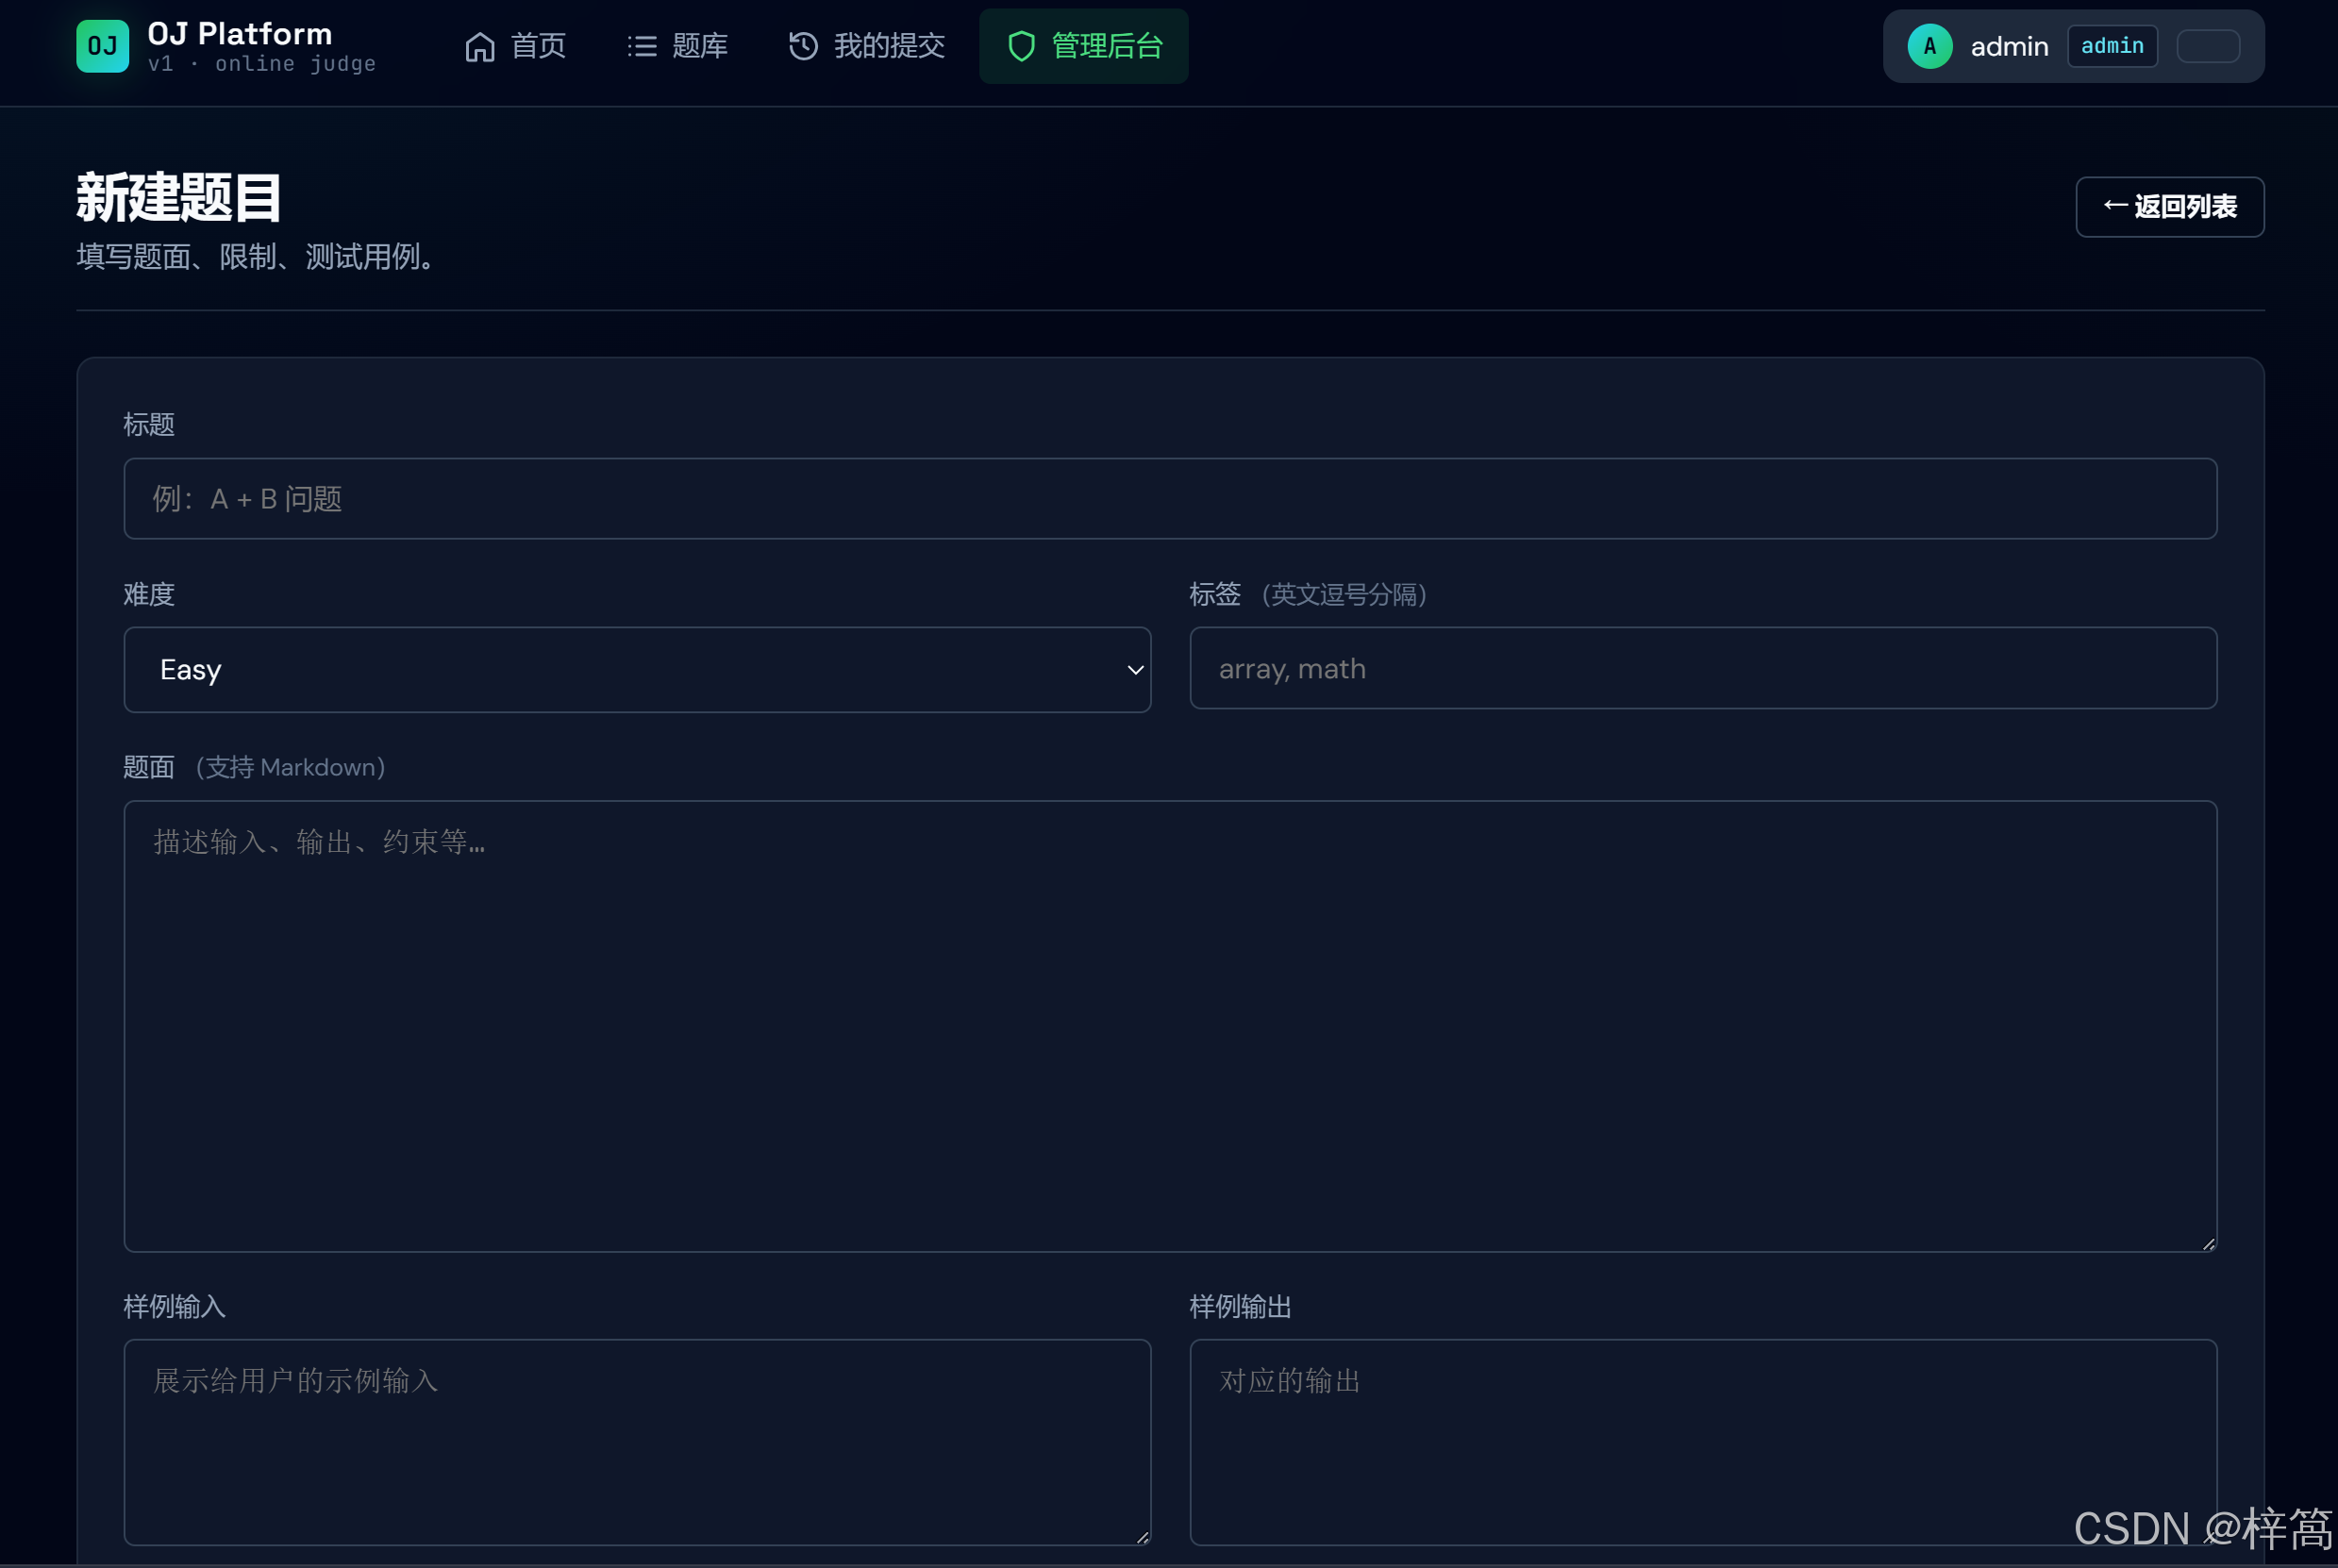
Task: Click the home icon in the navbar
Action: [480, 46]
